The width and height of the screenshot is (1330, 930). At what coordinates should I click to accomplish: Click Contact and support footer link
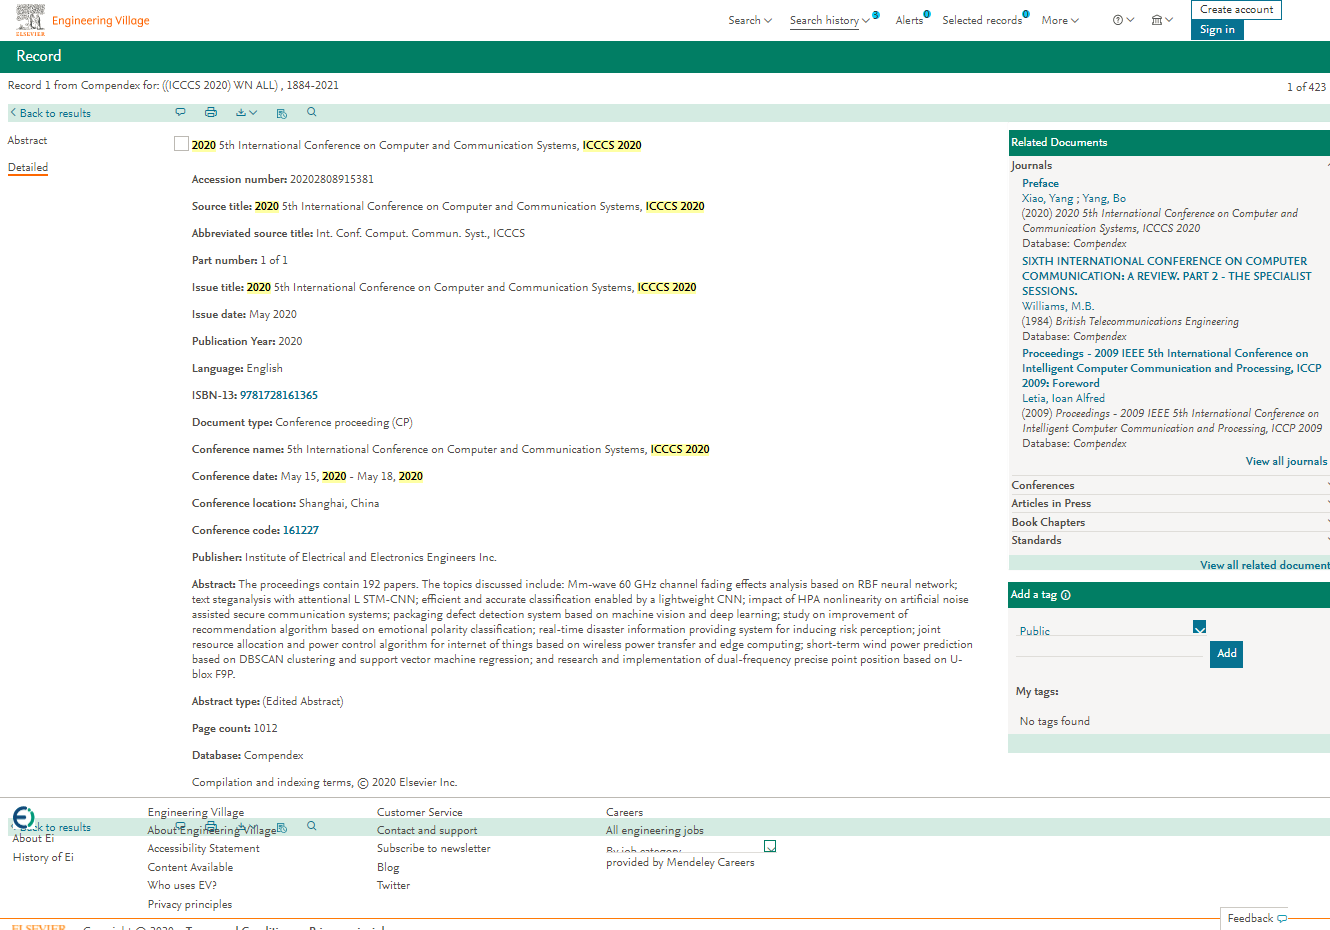coord(427,830)
